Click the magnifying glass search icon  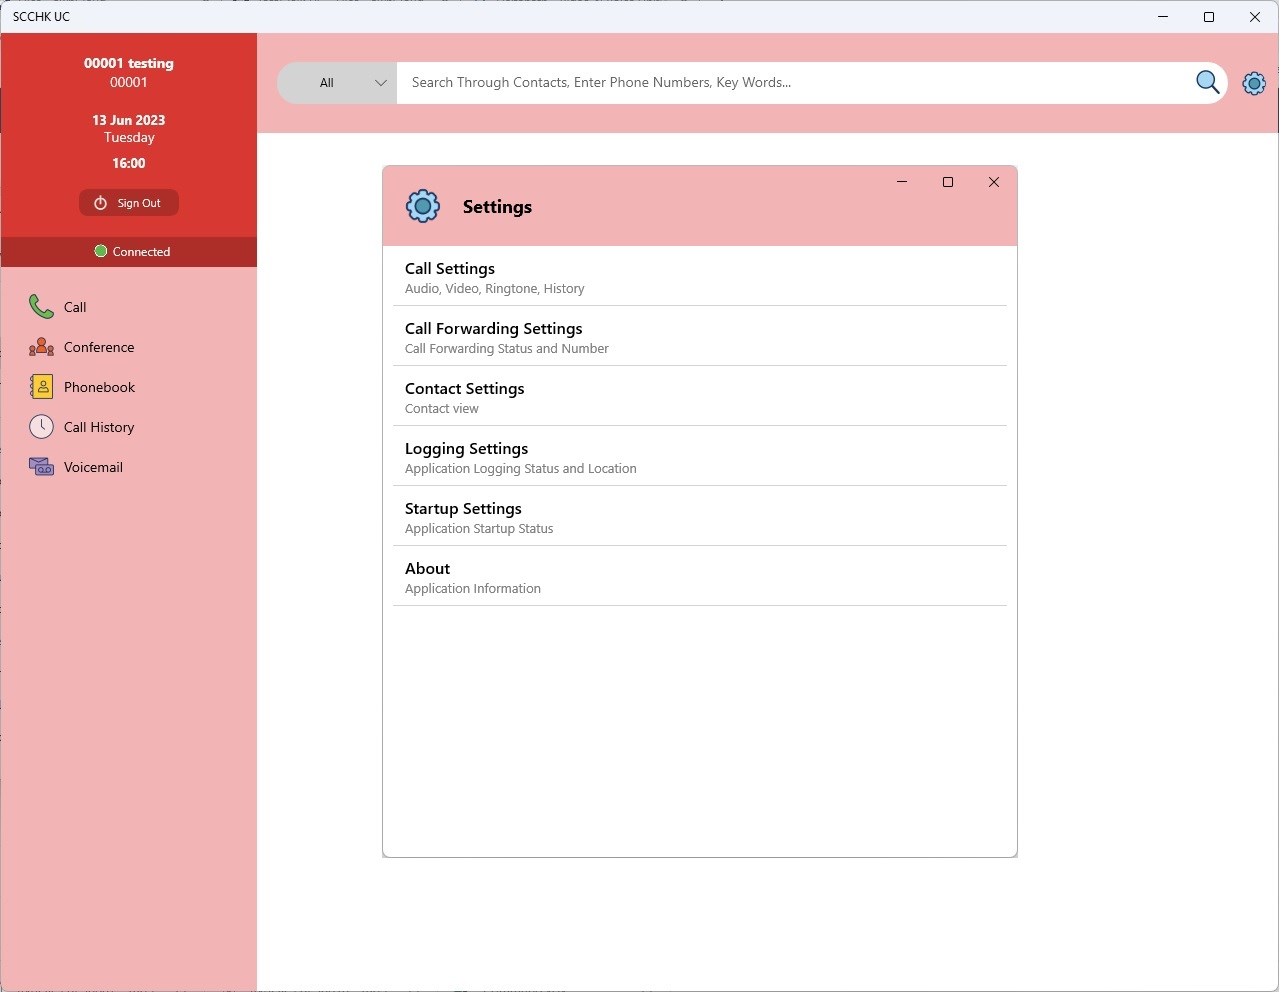1207,82
